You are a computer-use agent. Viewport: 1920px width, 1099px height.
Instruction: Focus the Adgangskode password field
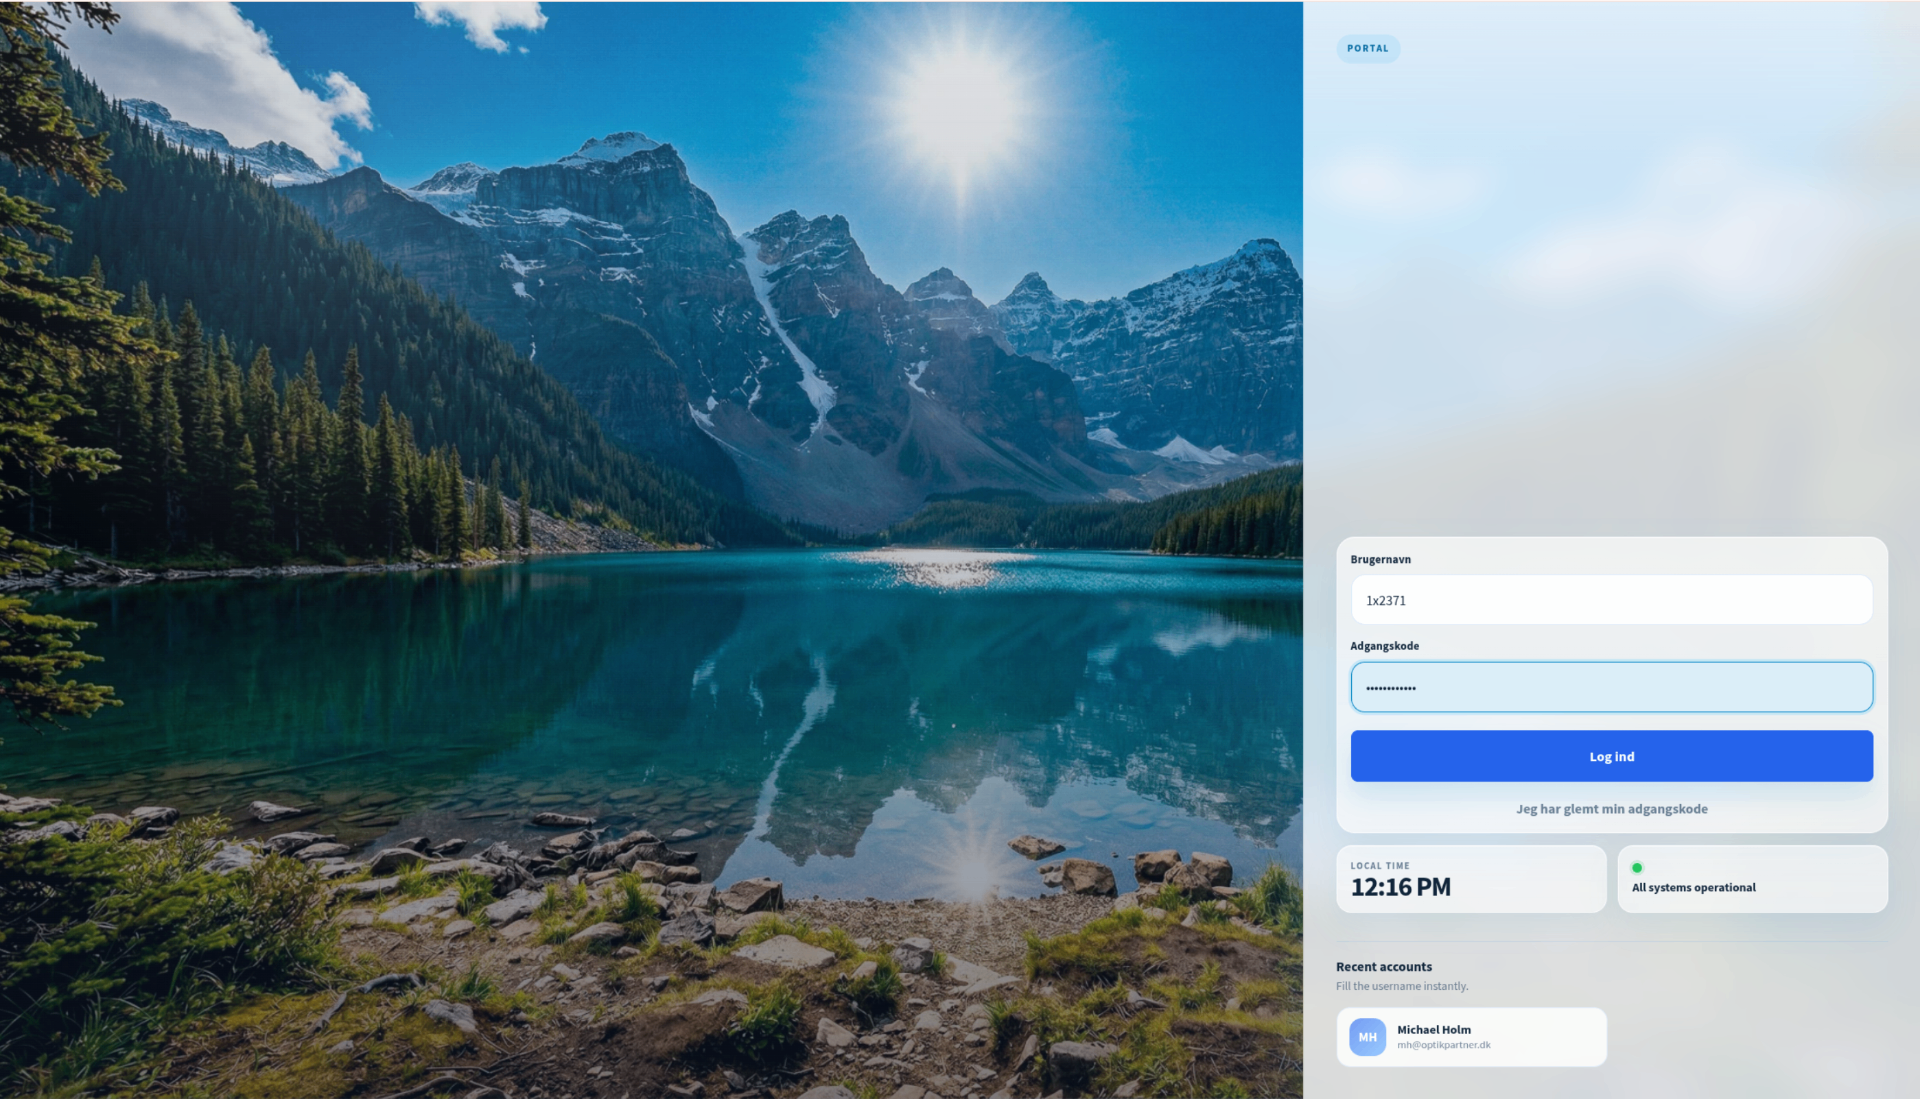tap(1611, 687)
